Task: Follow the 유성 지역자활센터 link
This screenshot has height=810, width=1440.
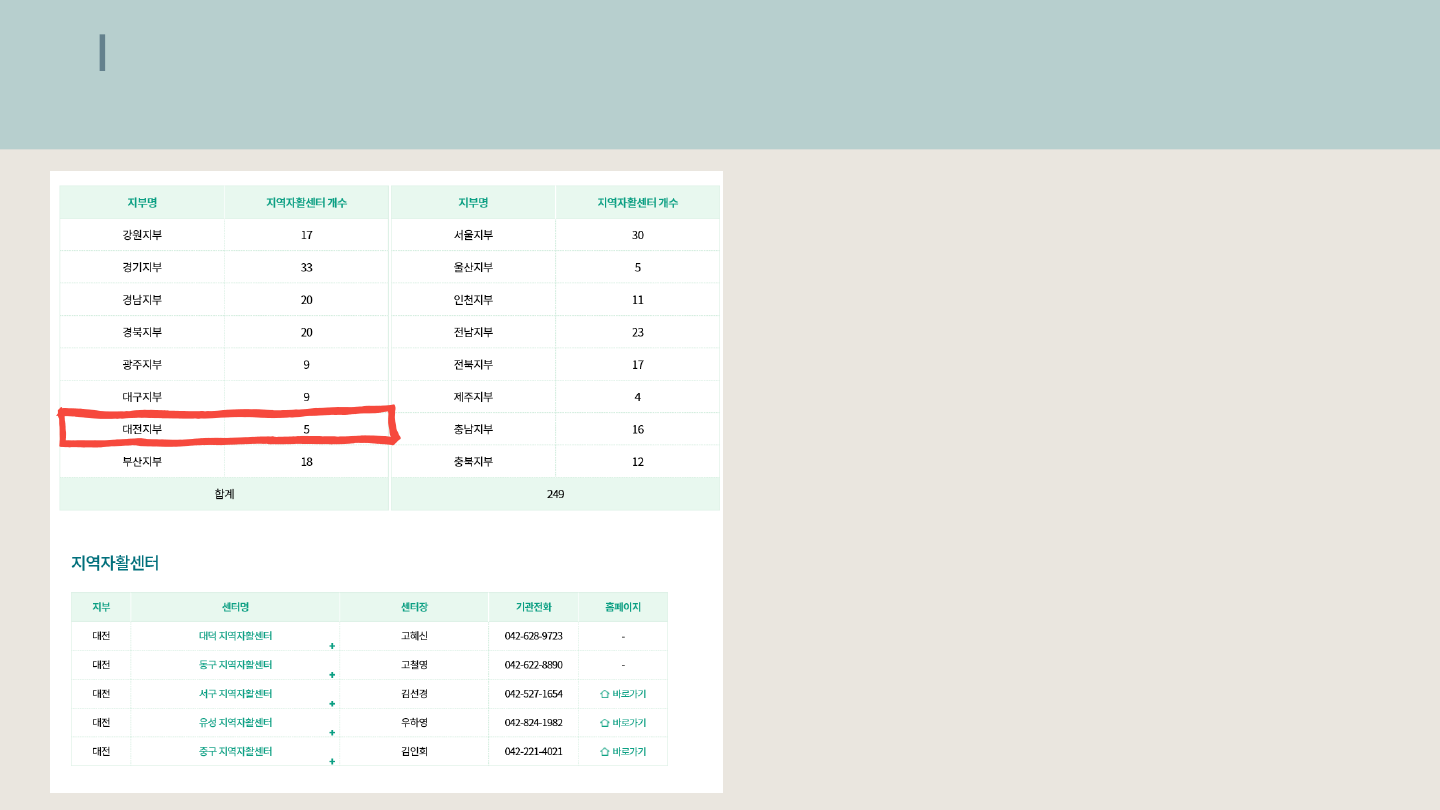Action: tap(235, 723)
